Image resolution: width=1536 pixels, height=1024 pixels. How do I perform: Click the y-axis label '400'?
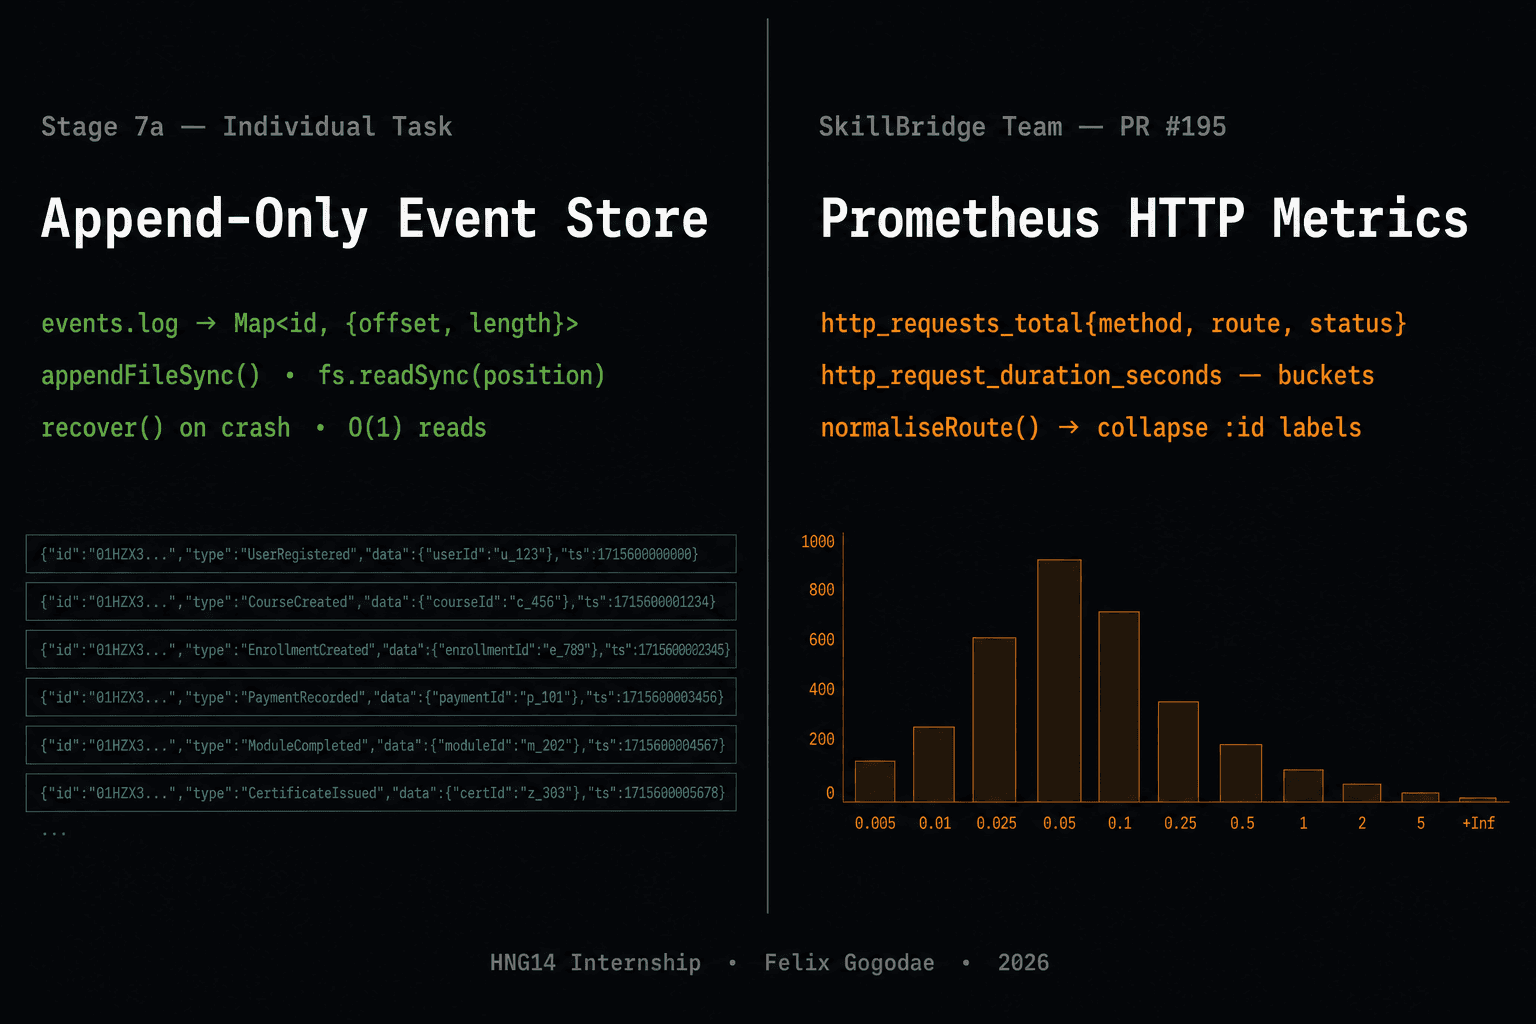coord(822,690)
